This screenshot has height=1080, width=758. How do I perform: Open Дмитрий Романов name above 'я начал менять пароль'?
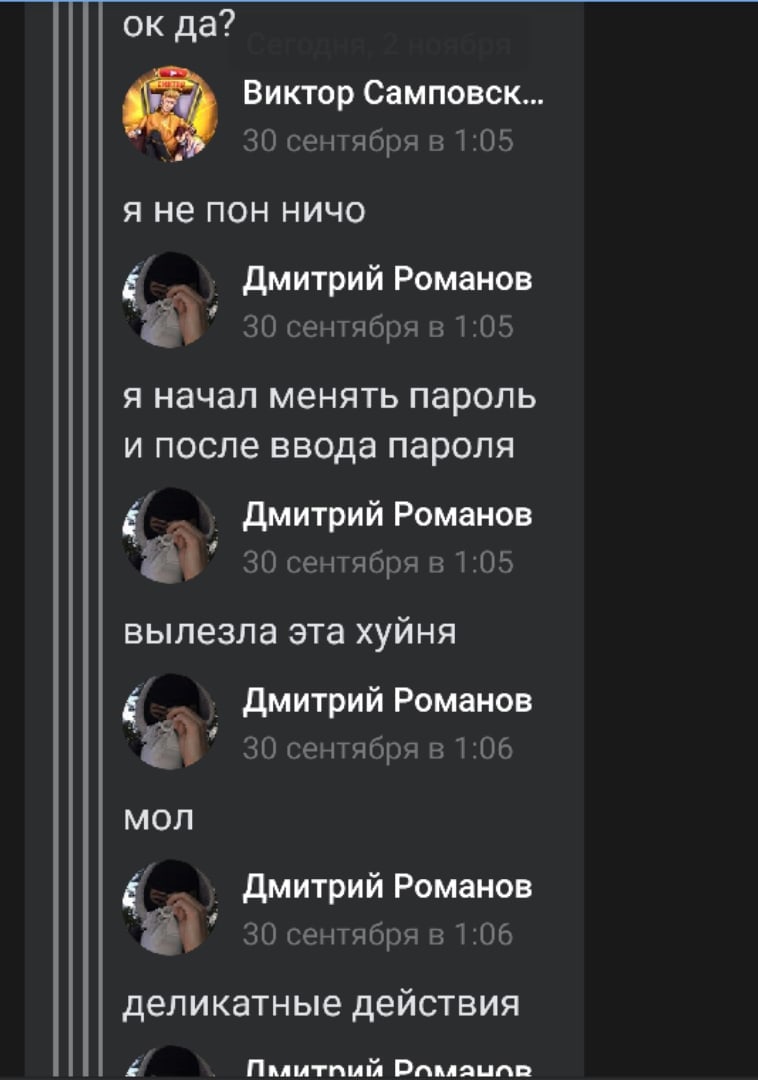click(387, 279)
